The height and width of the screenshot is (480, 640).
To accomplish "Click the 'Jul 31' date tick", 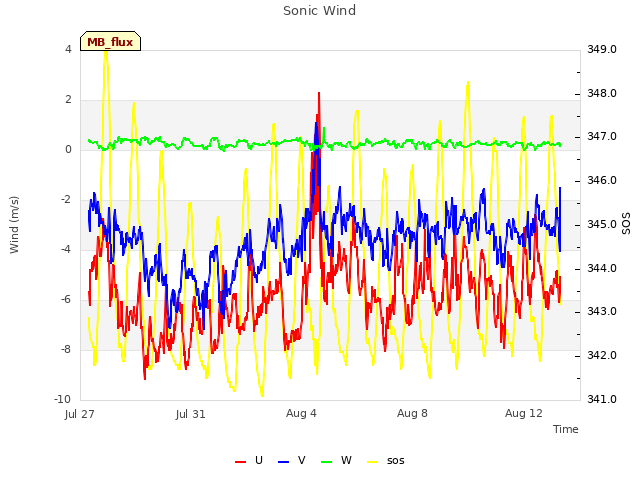I will [191, 414].
